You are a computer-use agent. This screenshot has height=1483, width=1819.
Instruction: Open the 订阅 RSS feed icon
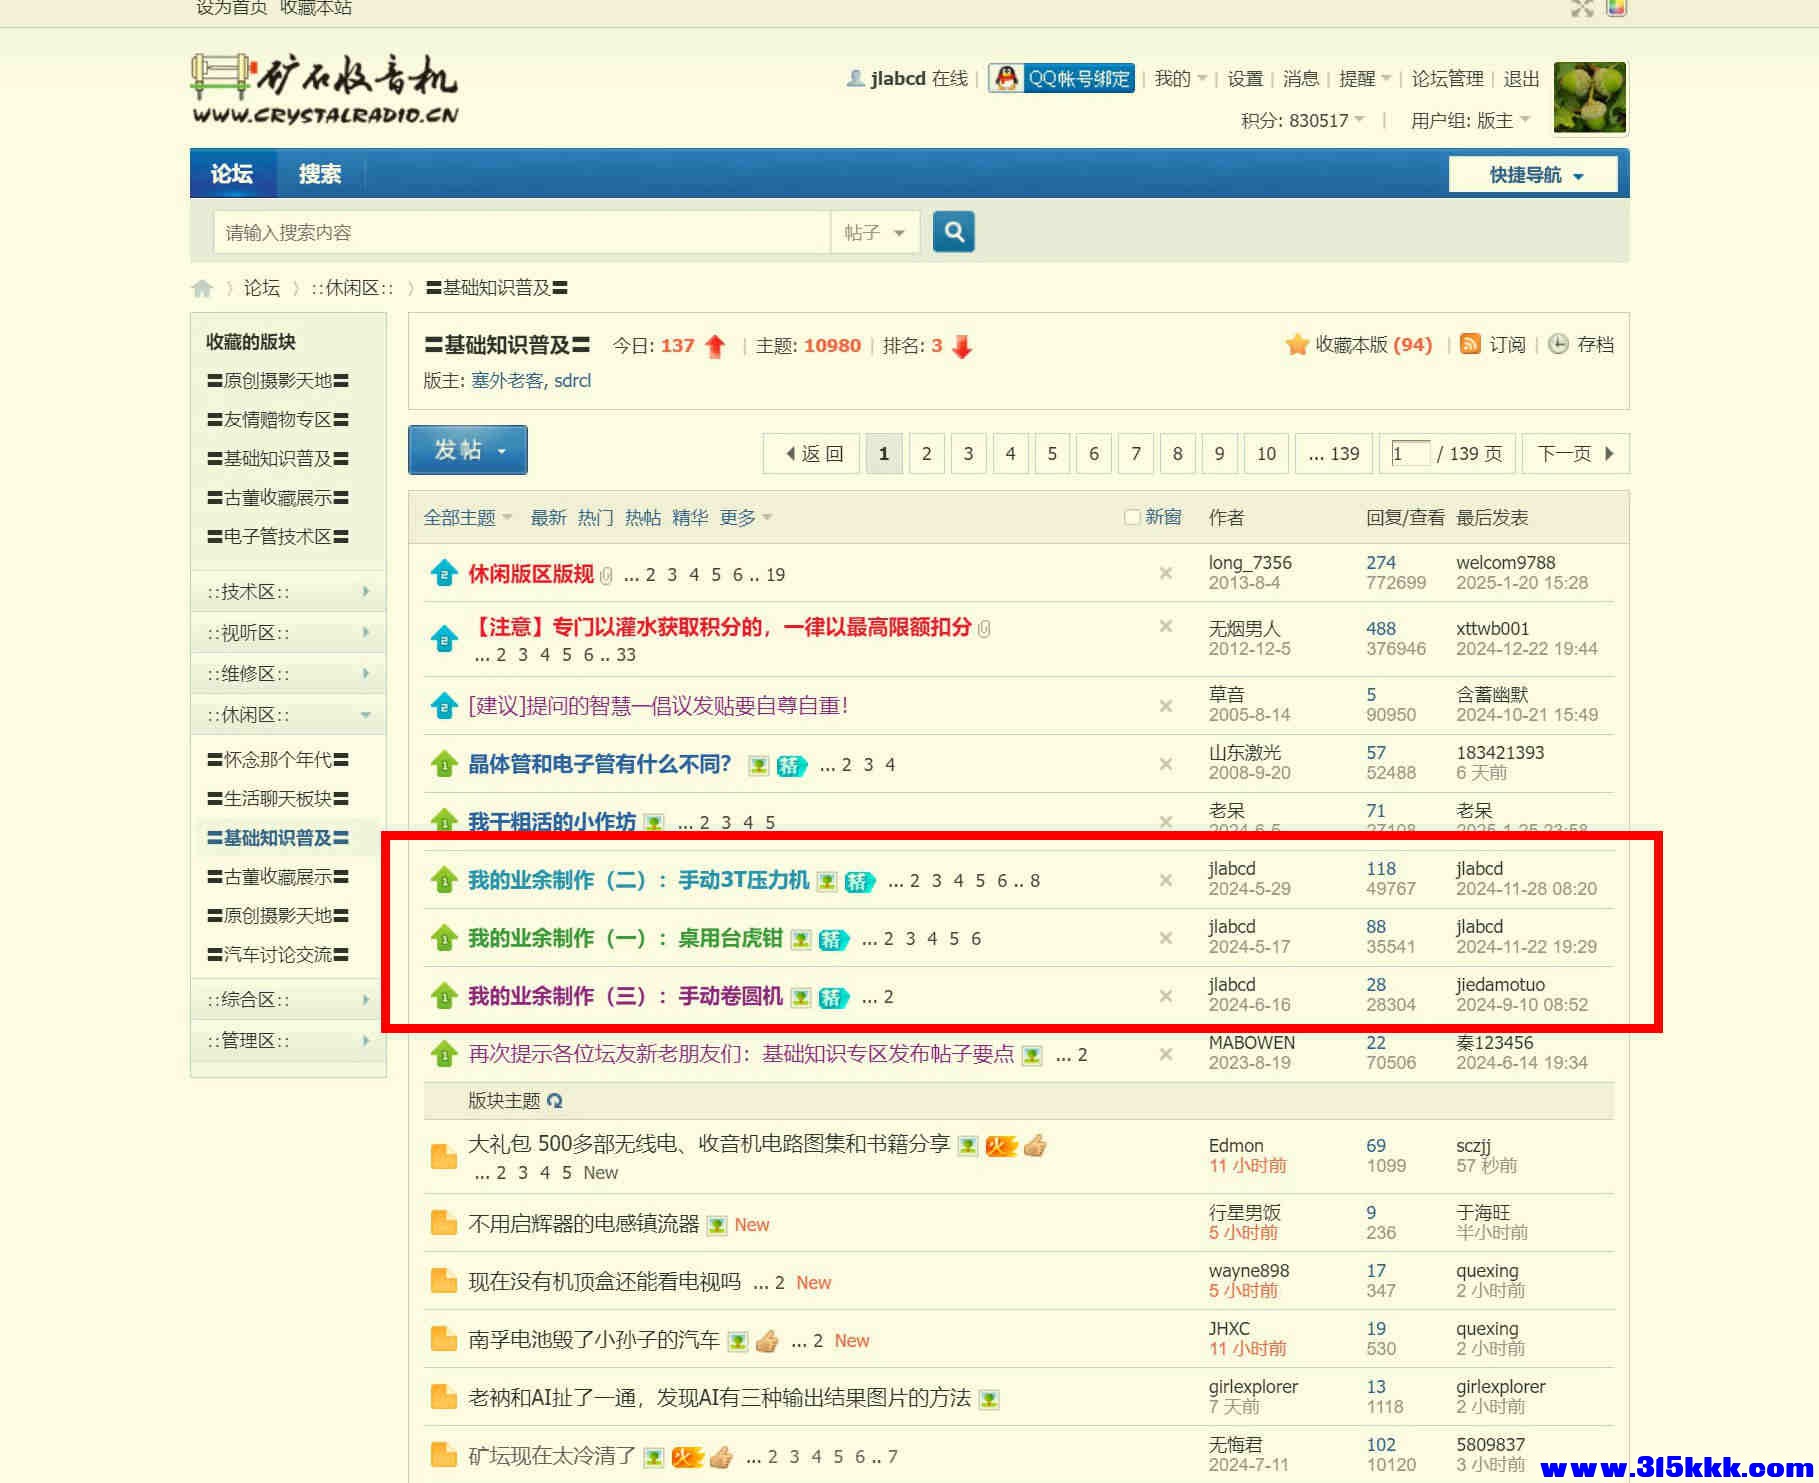1470,344
